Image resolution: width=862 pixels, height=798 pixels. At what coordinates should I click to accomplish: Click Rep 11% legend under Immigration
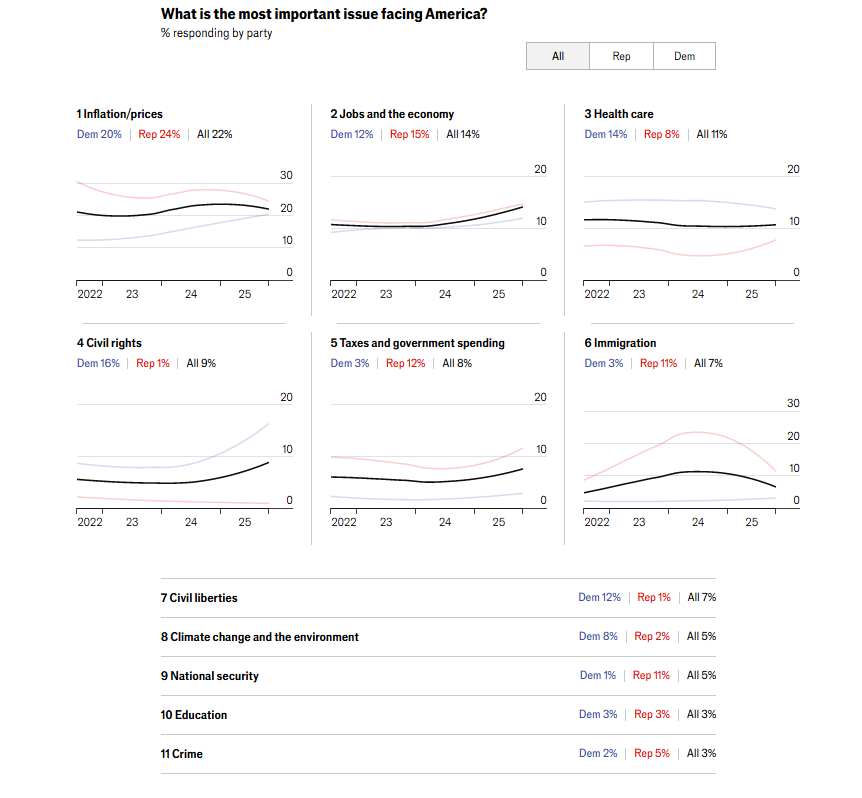point(658,363)
